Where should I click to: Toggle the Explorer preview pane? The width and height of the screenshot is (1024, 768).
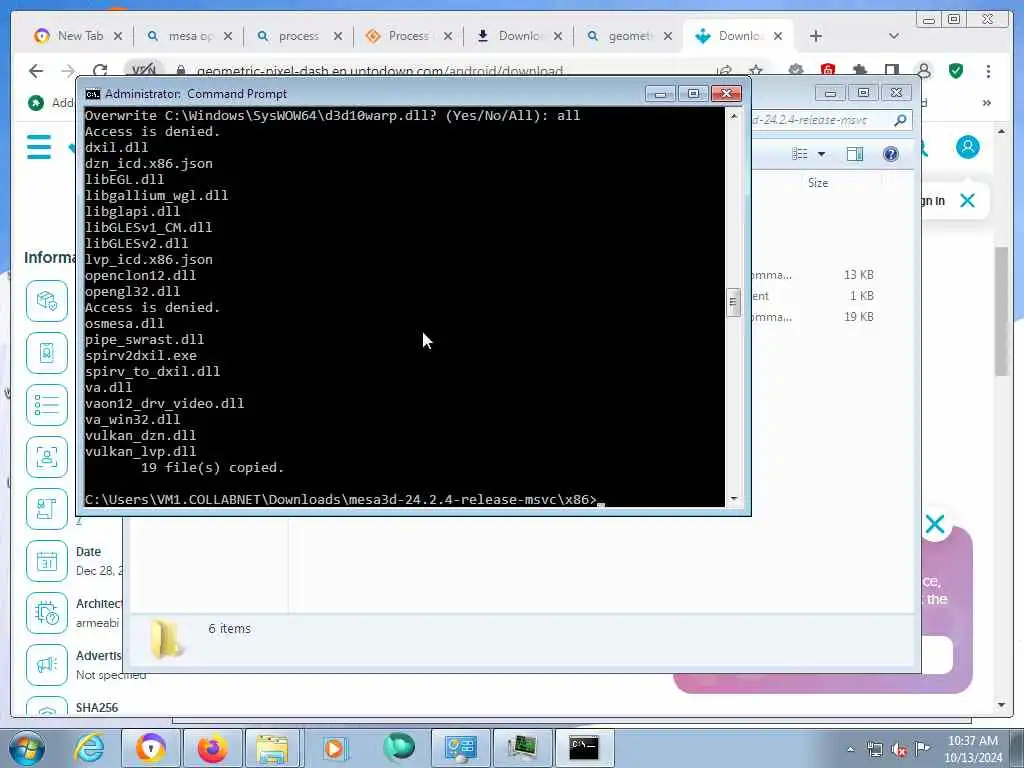855,153
